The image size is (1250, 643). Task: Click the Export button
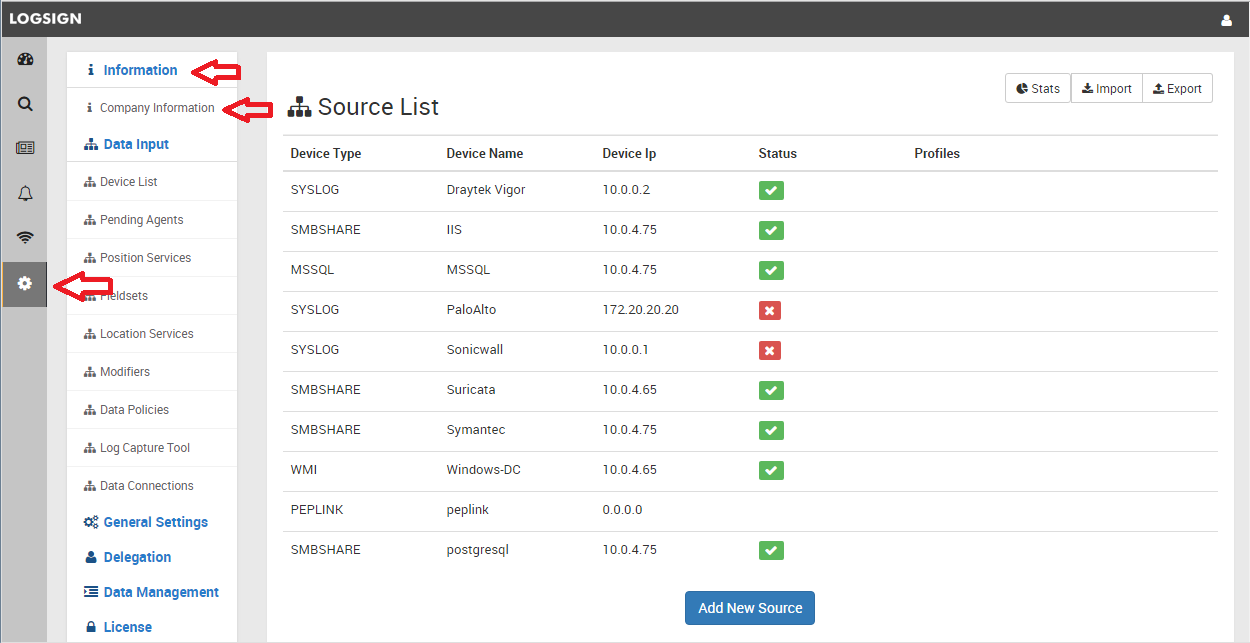tap(1177, 88)
